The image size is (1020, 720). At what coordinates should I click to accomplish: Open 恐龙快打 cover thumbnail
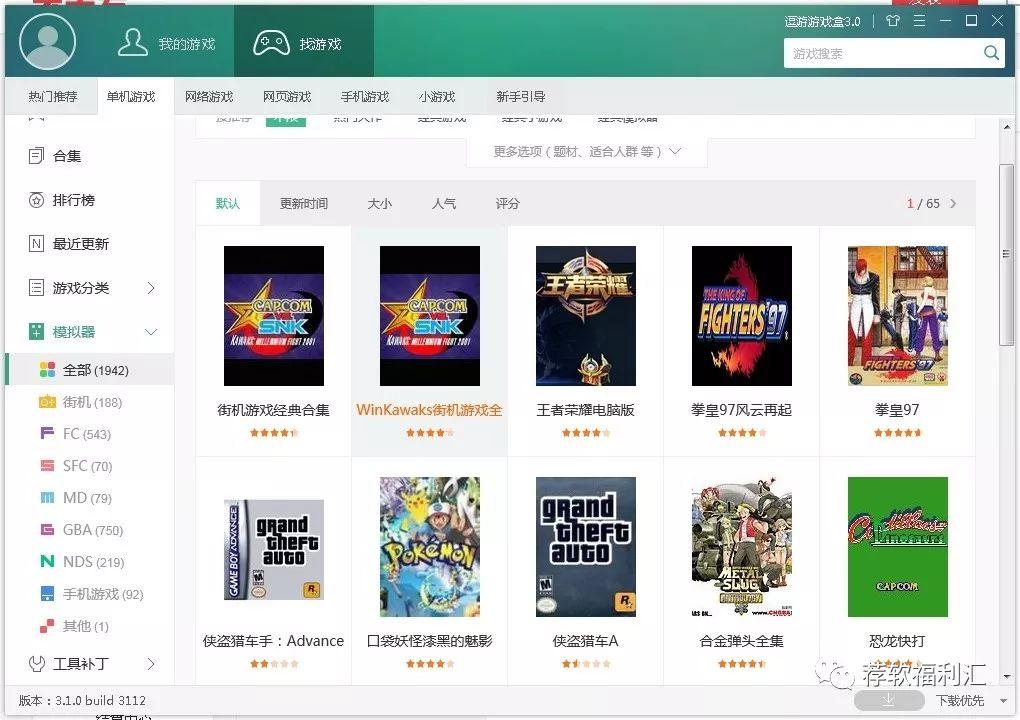(x=898, y=546)
